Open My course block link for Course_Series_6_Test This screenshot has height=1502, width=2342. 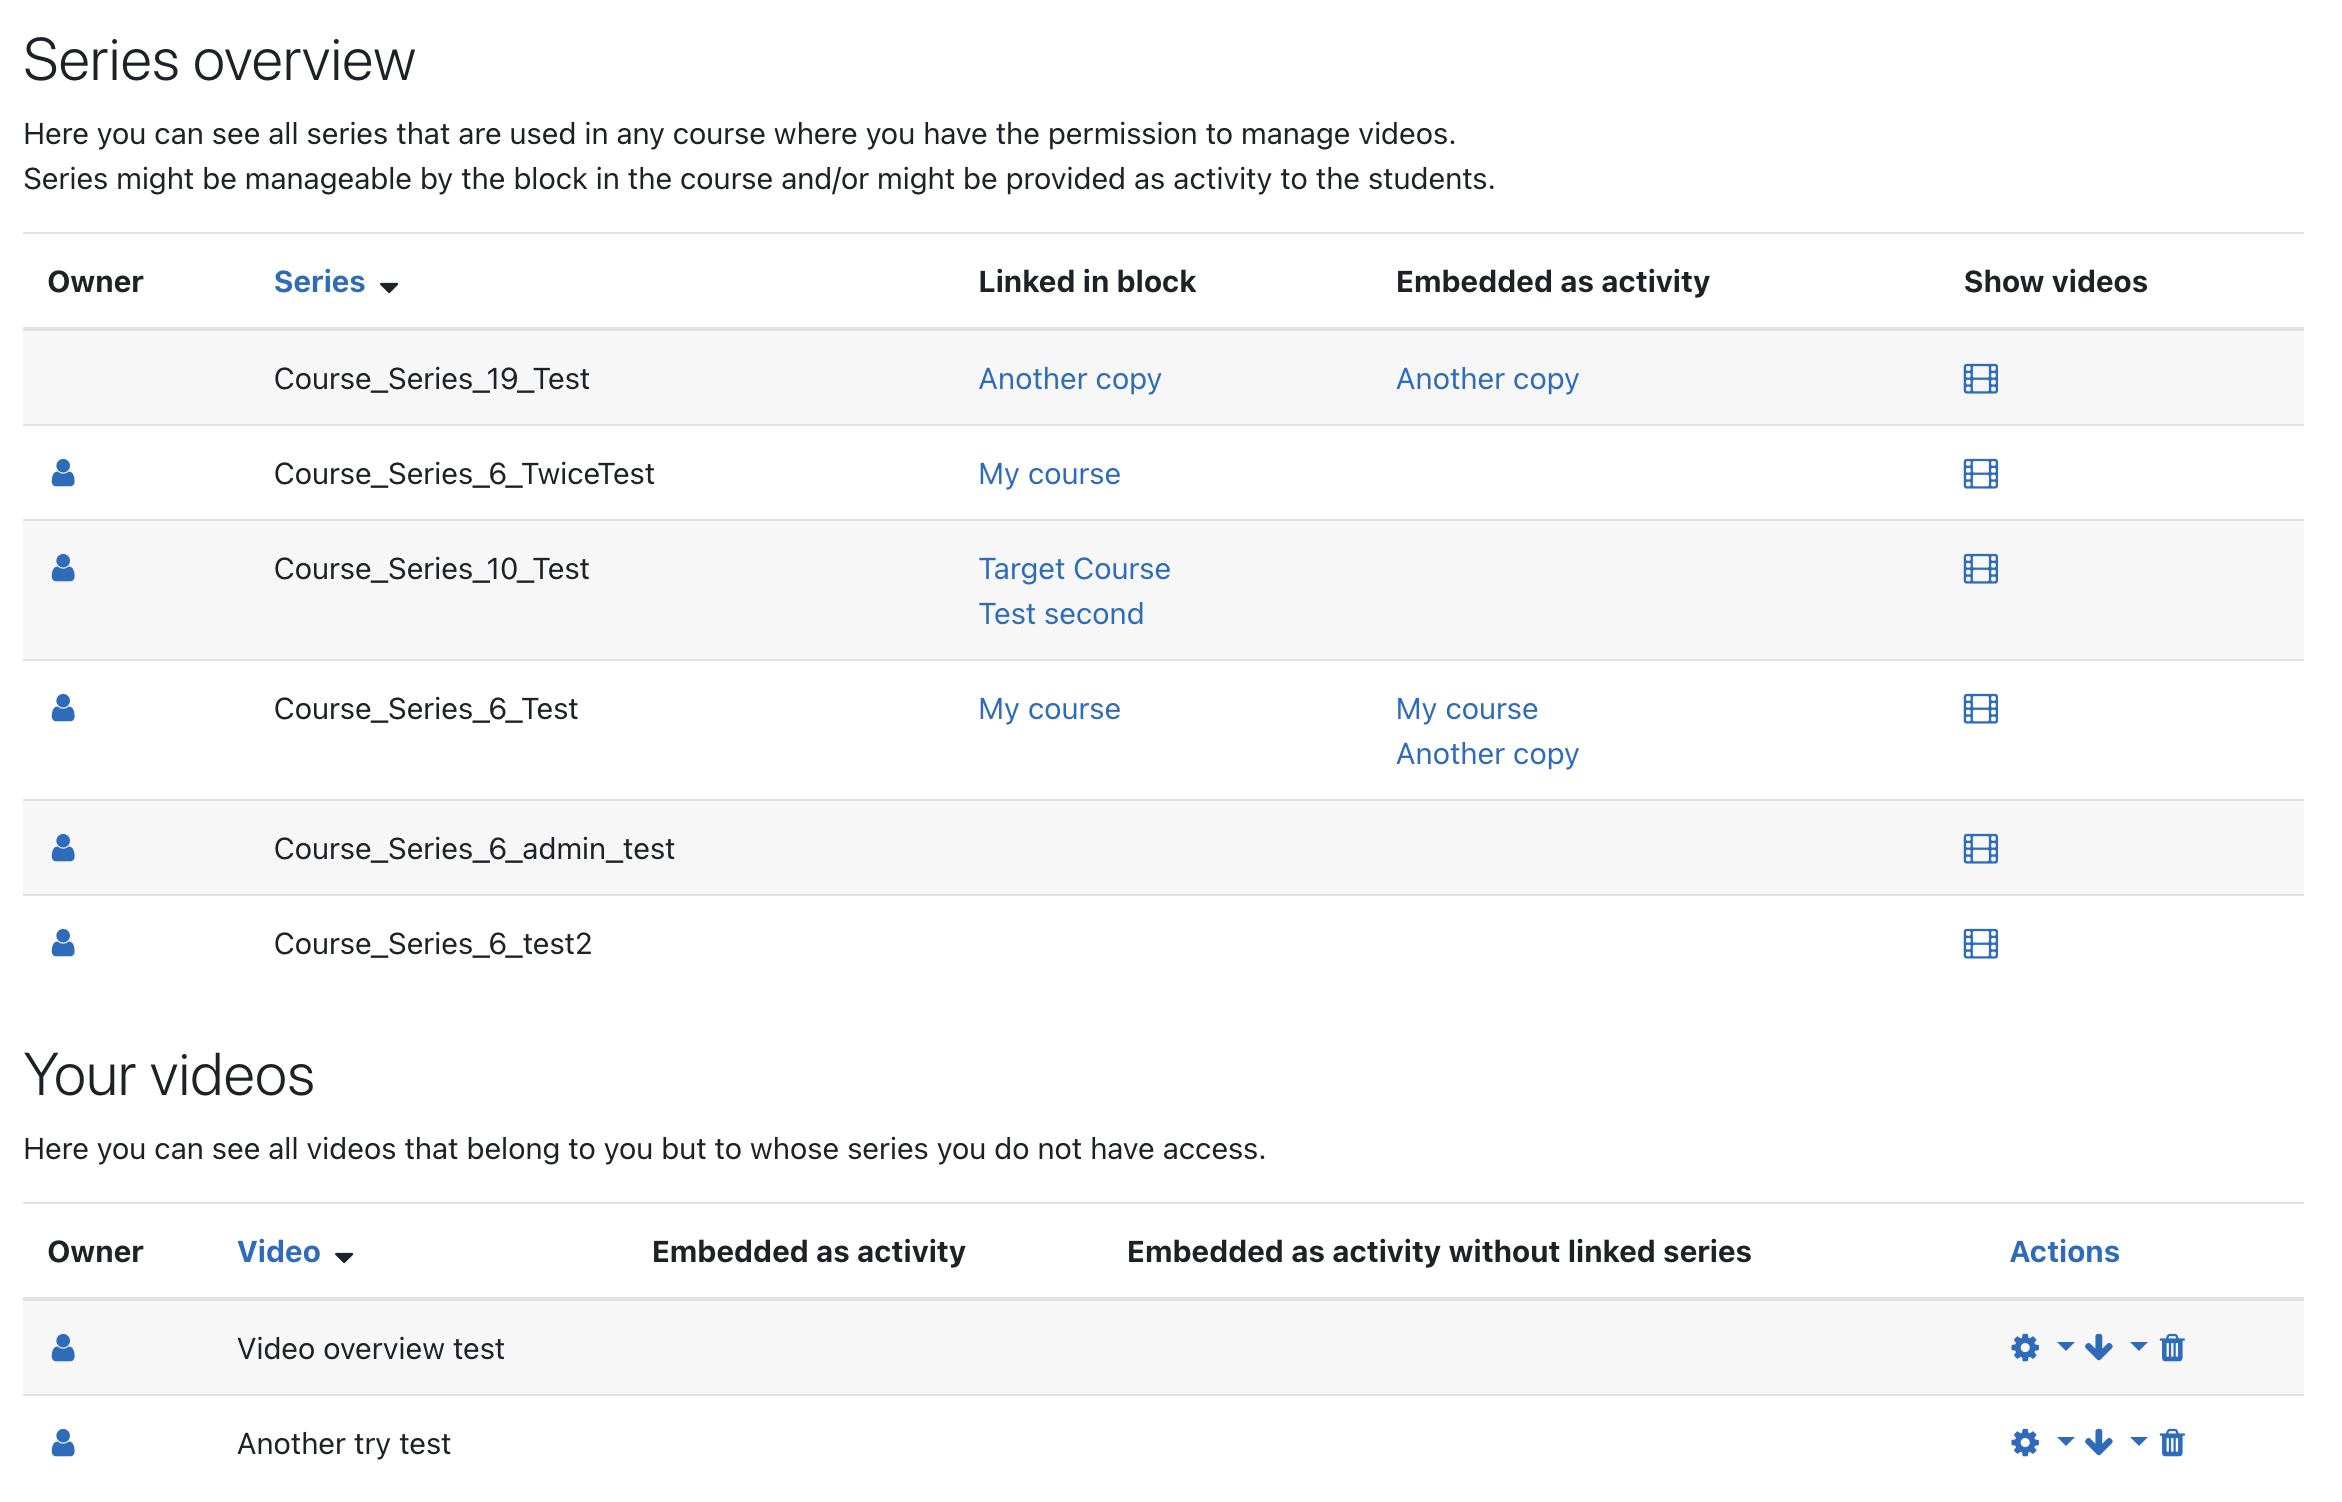(1049, 709)
